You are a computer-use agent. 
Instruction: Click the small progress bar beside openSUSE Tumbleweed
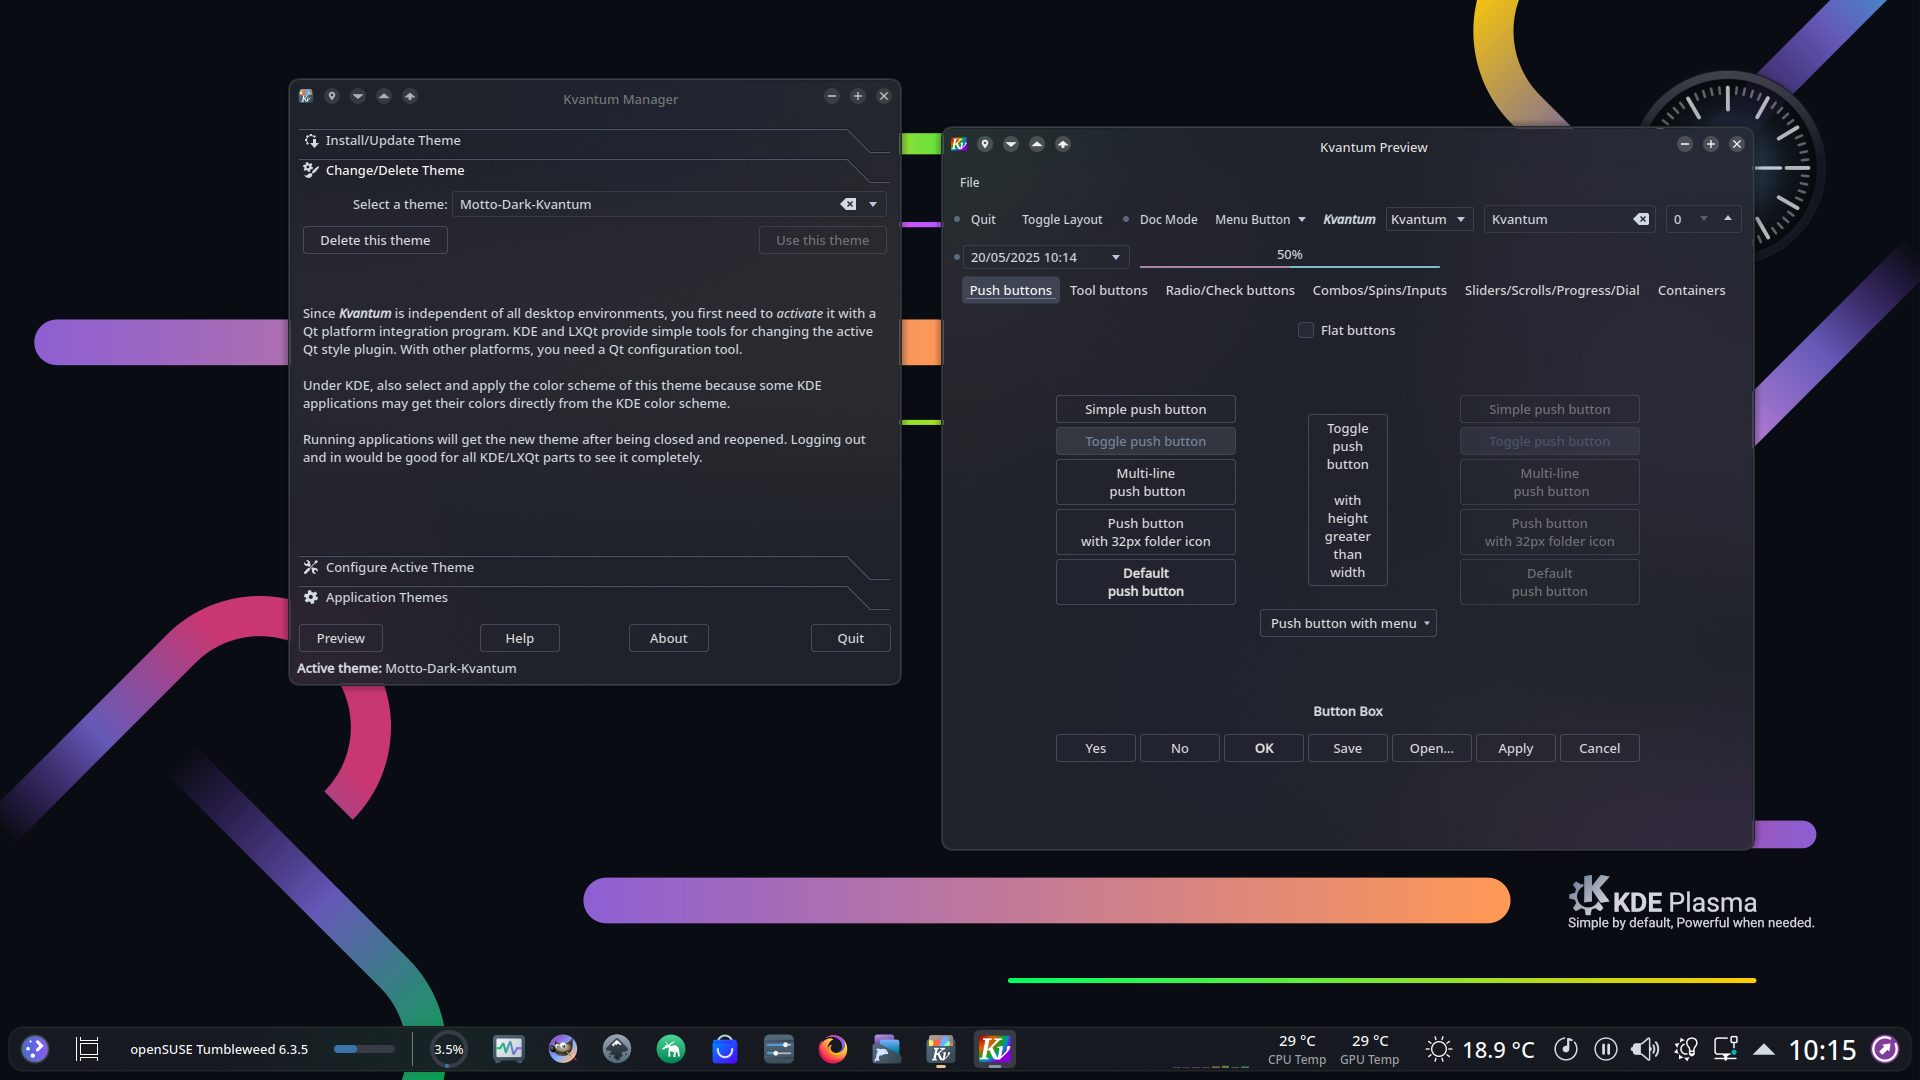point(364,1049)
